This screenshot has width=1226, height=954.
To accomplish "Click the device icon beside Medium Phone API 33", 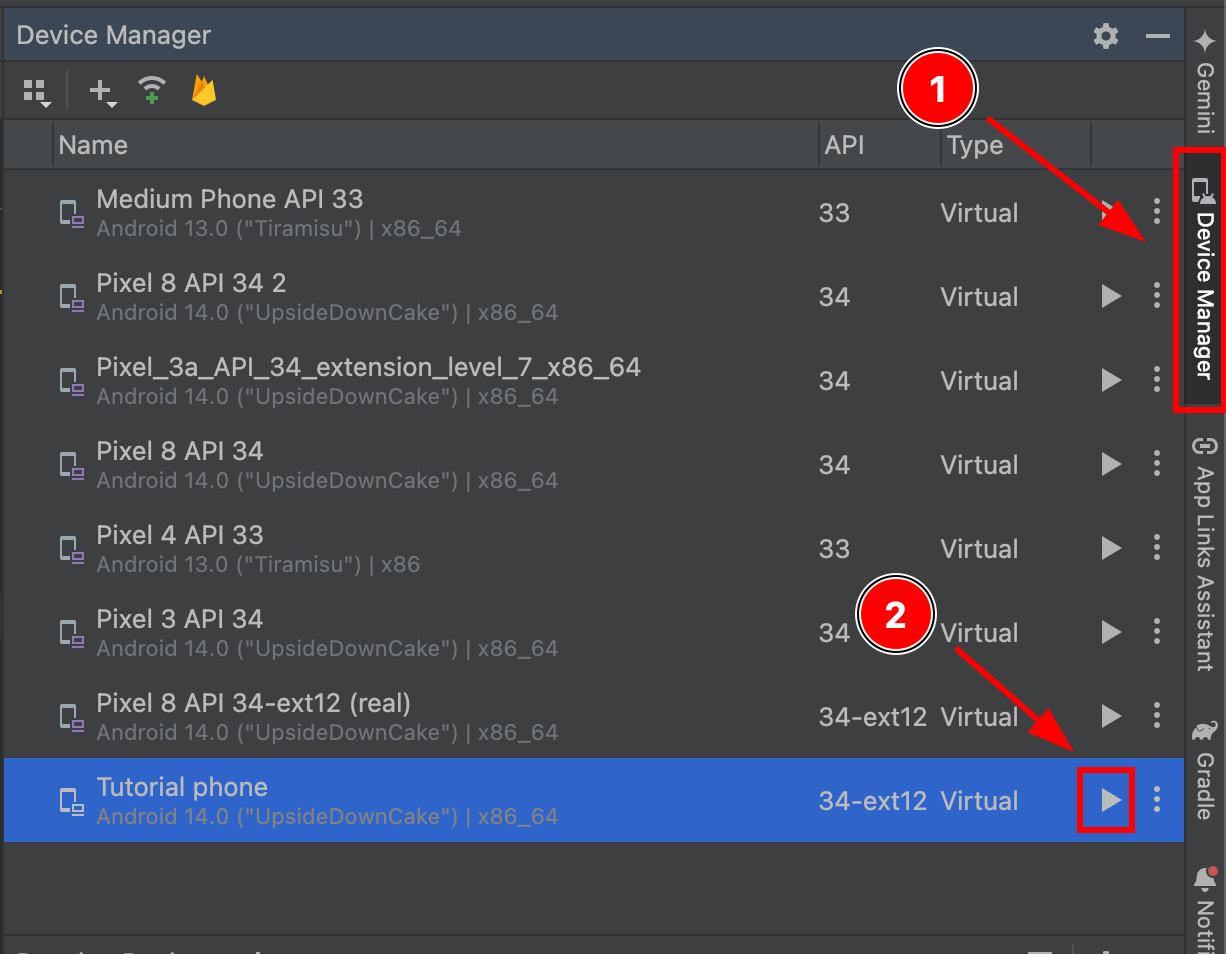I will click(x=71, y=212).
